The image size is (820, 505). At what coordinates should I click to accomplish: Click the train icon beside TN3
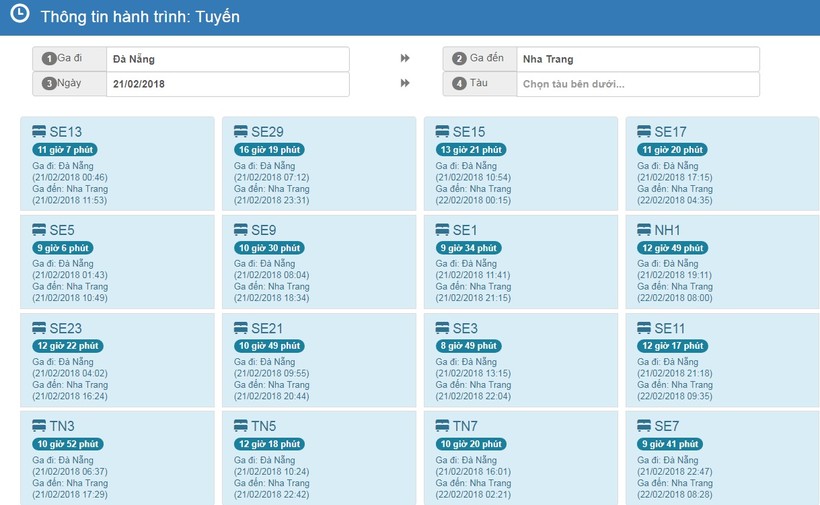click(x=39, y=426)
